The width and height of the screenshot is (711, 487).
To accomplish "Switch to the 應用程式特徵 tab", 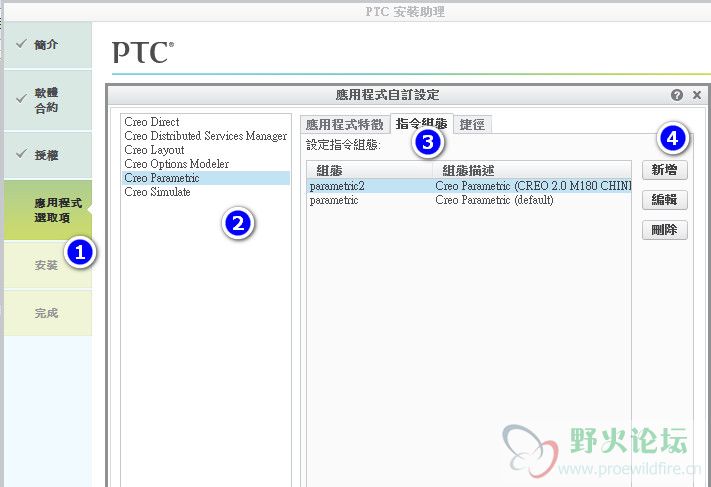I will (345, 124).
